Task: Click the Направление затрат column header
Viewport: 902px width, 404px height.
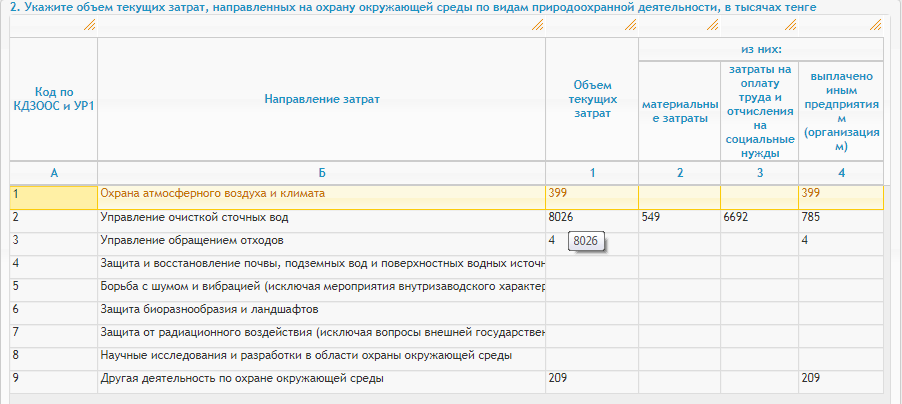Action: [x=321, y=99]
